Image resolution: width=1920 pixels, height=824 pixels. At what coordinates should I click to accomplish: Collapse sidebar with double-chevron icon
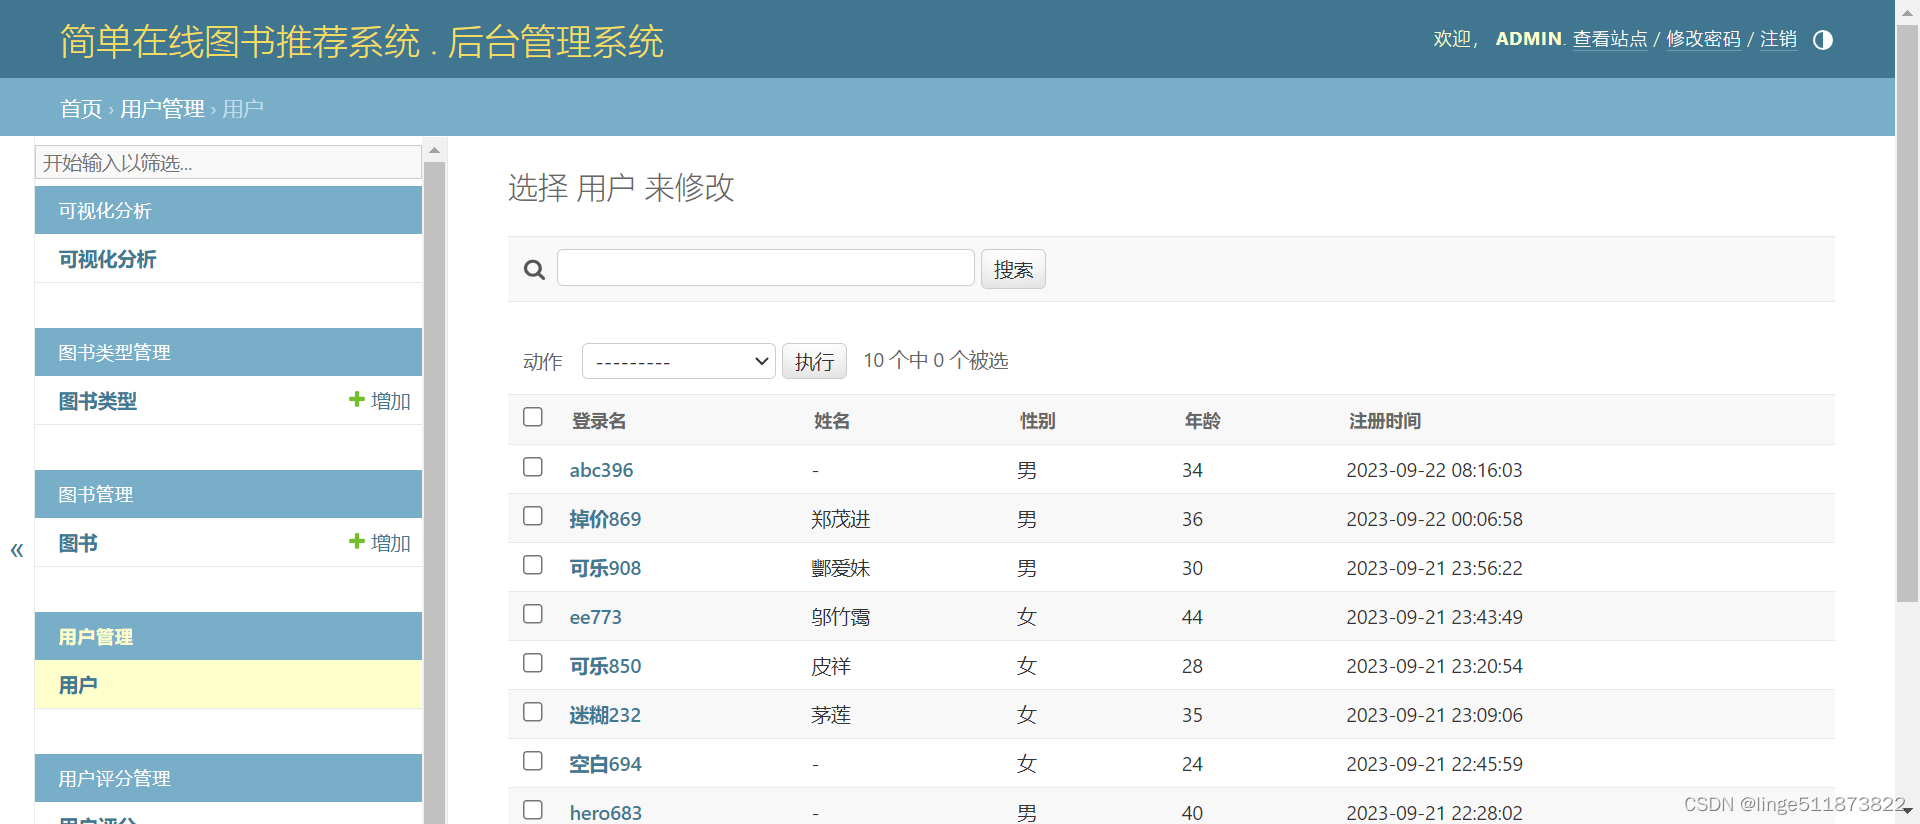[17, 550]
